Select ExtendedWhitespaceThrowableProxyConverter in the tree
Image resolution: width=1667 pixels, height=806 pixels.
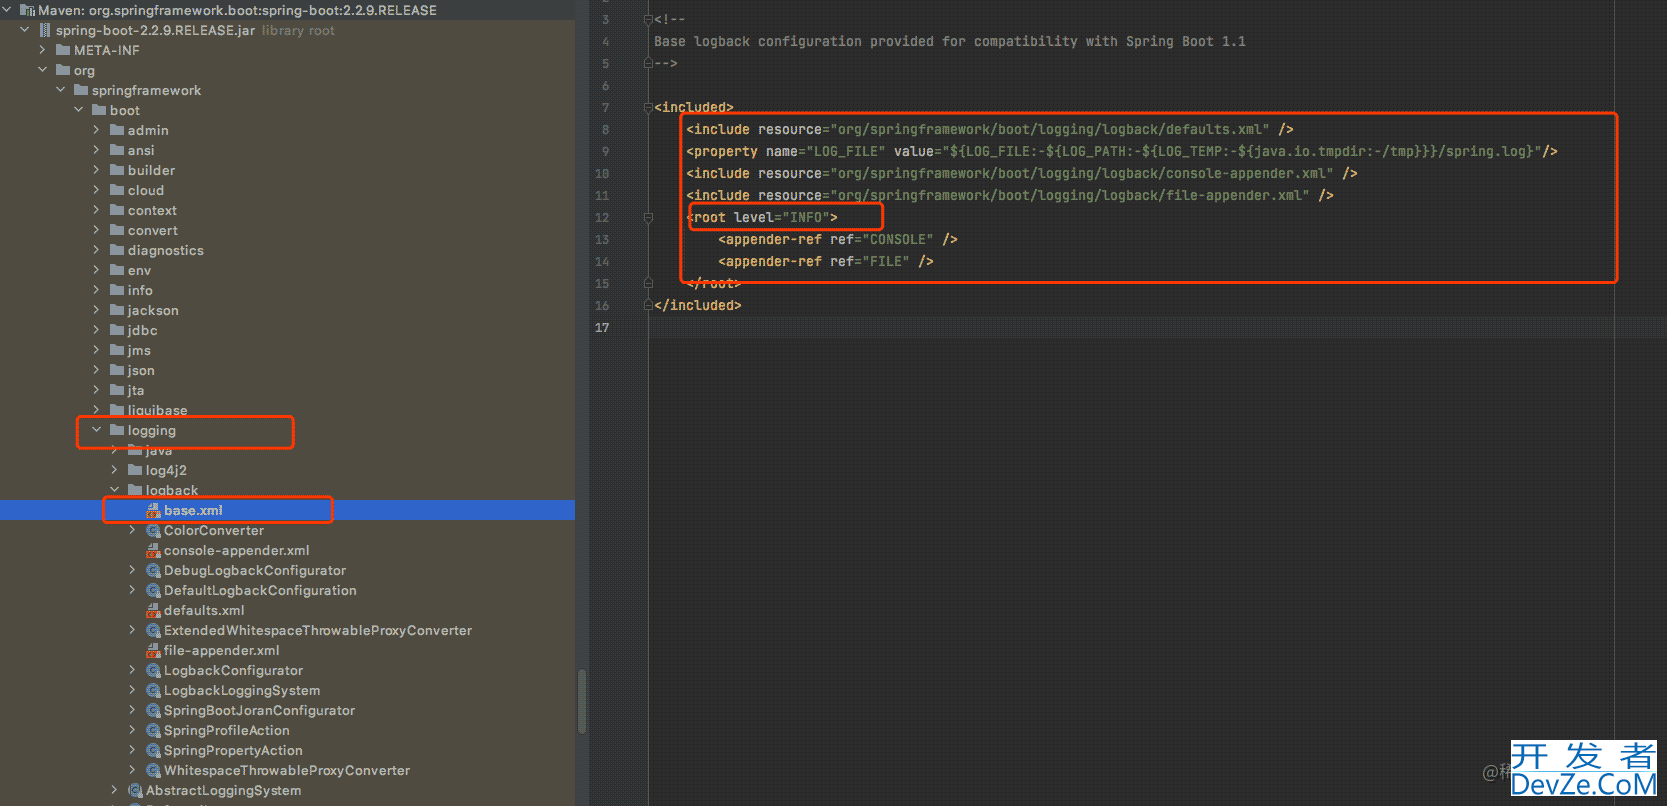click(x=318, y=630)
